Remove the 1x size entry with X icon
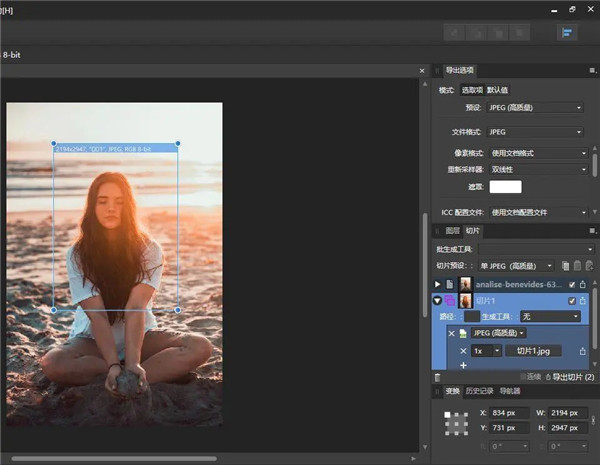This screenshot has width=600, height=465. (463, 351)
